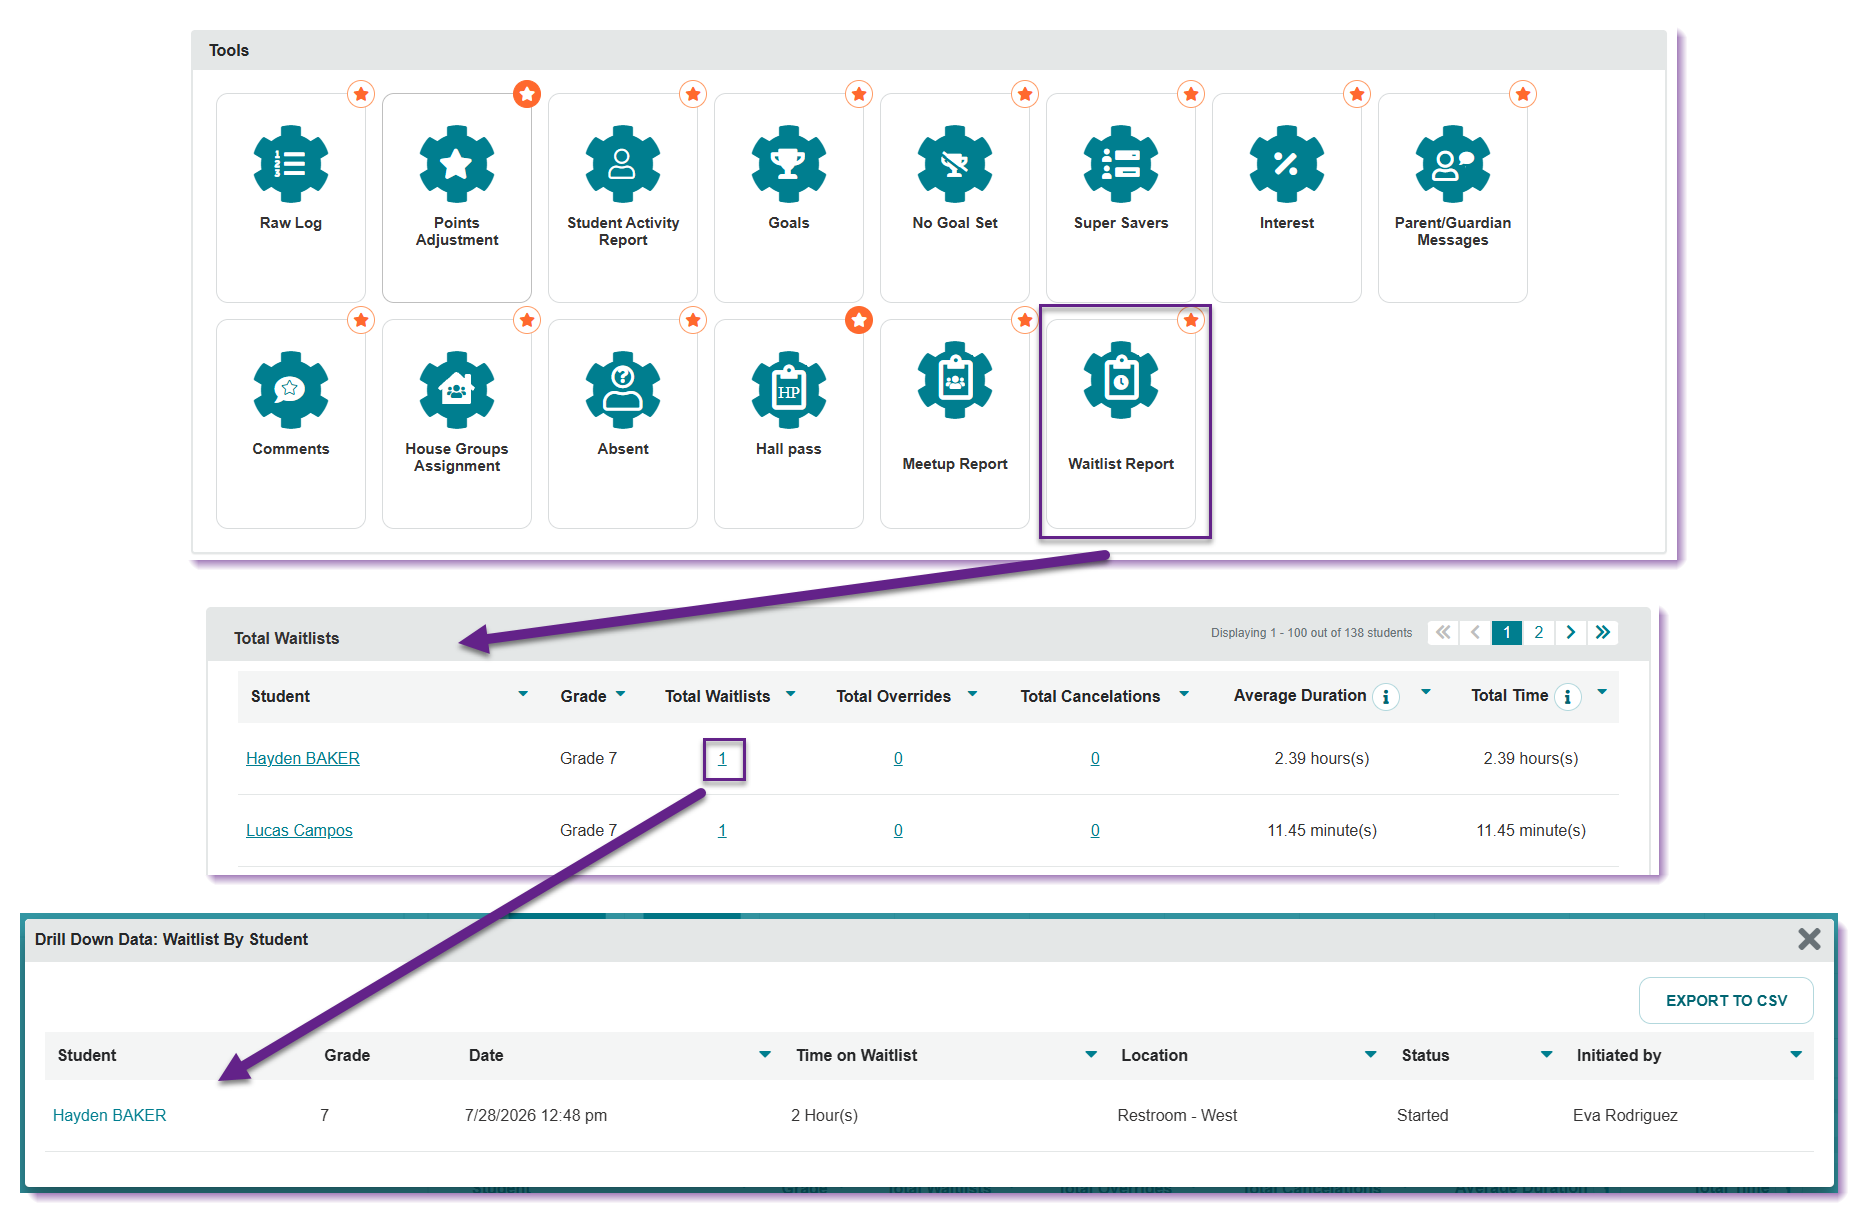The width and height of the screenshot is (1876, 1231).
Task: Open the Interest tool
Action: pyautogui.click(x=1287, y=197)
